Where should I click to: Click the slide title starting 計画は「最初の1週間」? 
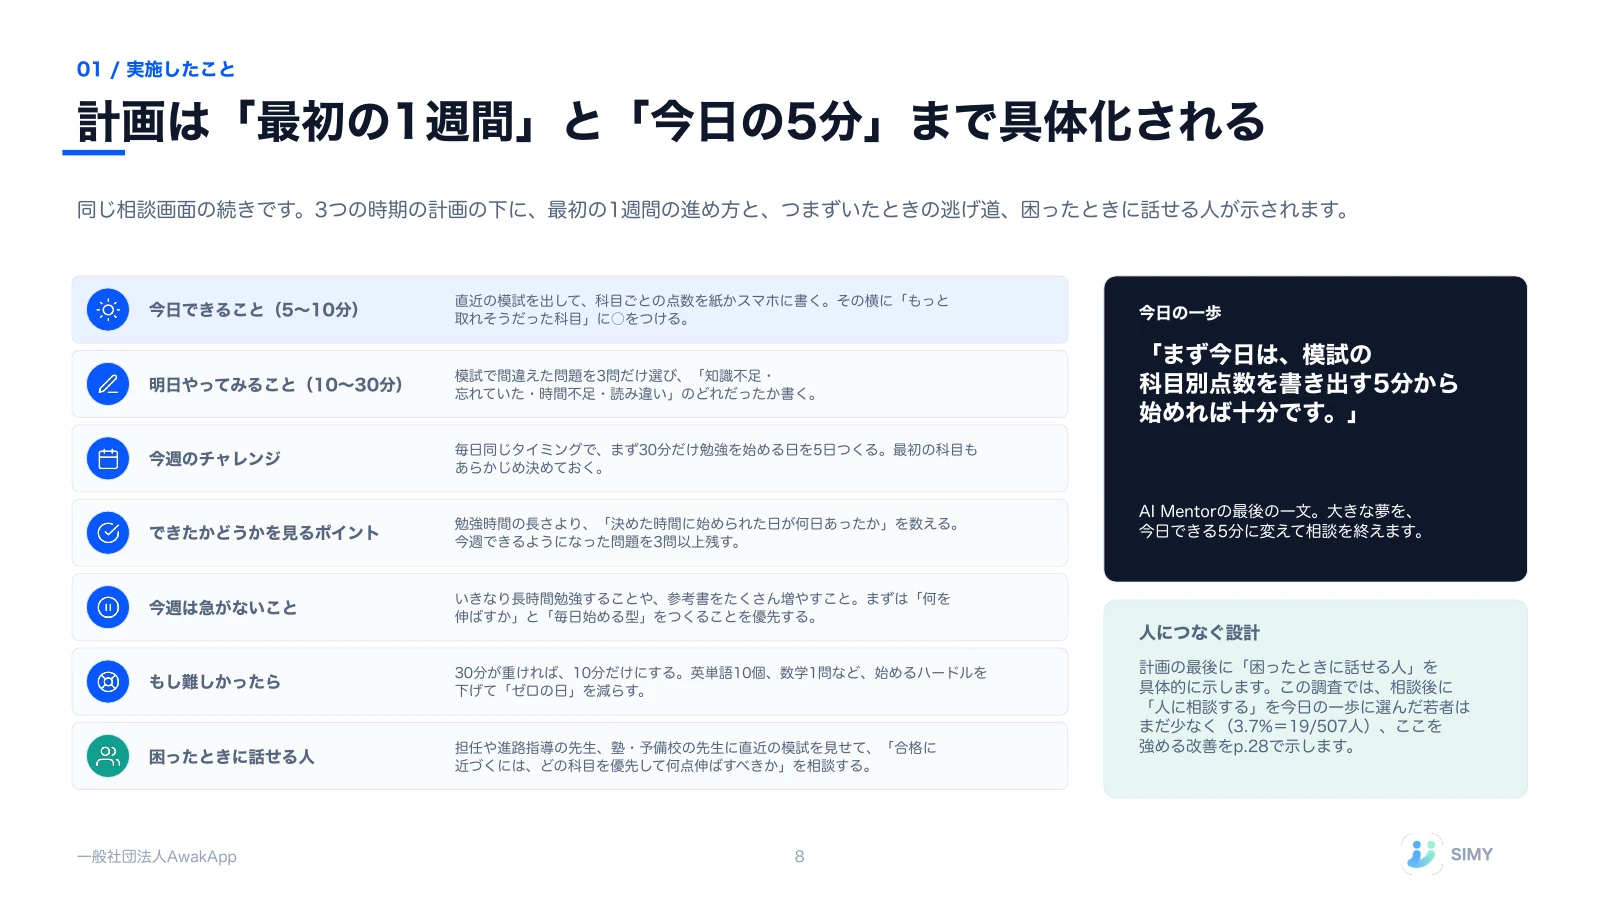(671, 122)
